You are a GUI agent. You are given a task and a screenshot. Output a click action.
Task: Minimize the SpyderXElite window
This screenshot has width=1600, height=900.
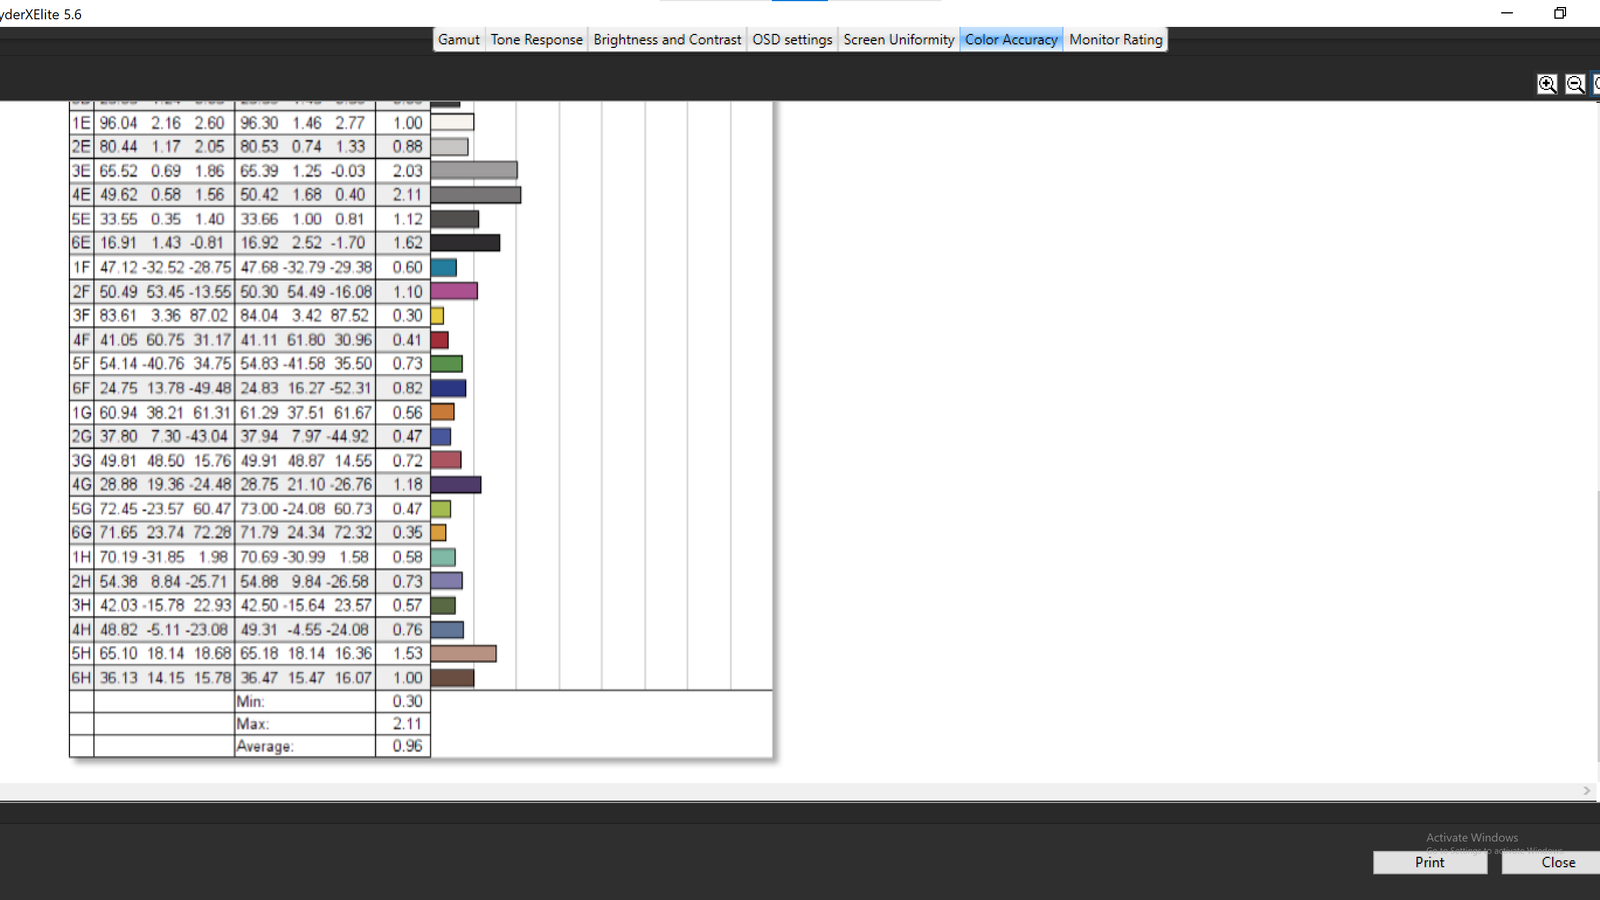click(1507, 13)
